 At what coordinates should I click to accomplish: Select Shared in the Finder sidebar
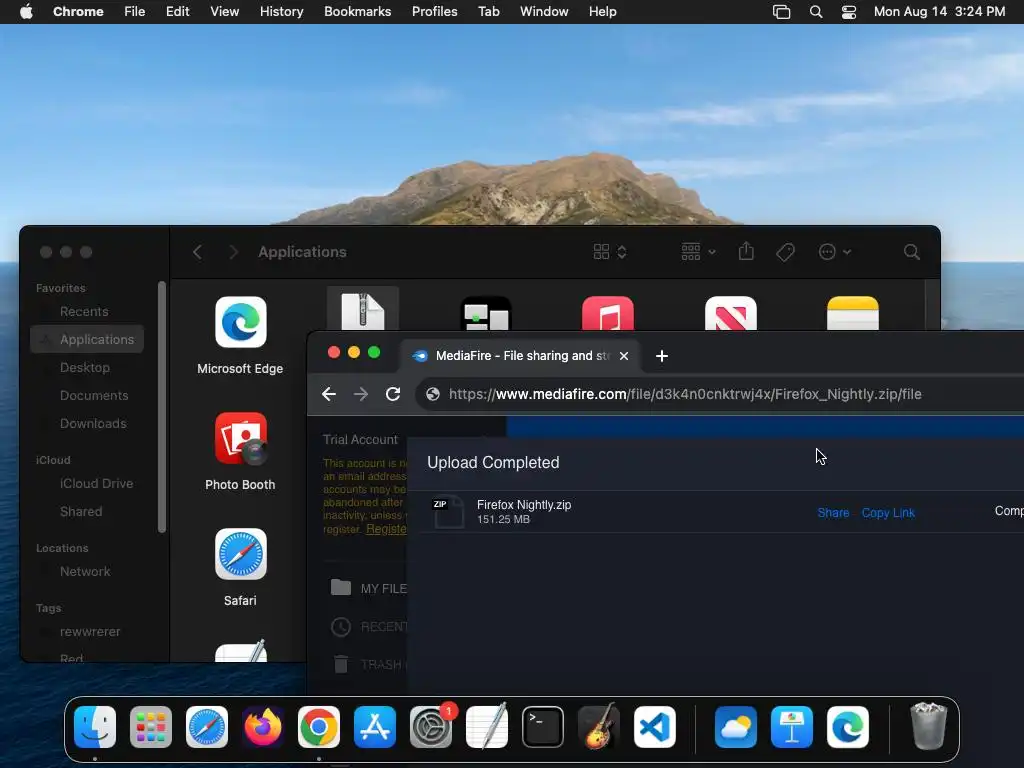(x=81, y=512)
